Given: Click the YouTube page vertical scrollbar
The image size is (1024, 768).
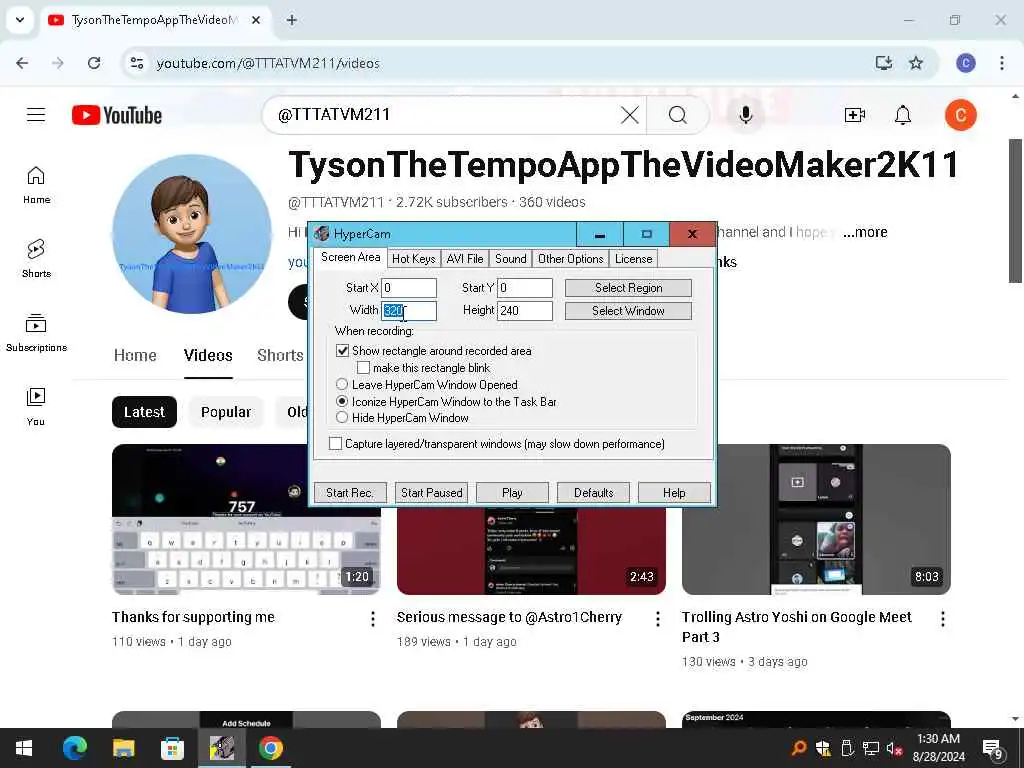Looking at the screenshot, I should coord(1015,210).
